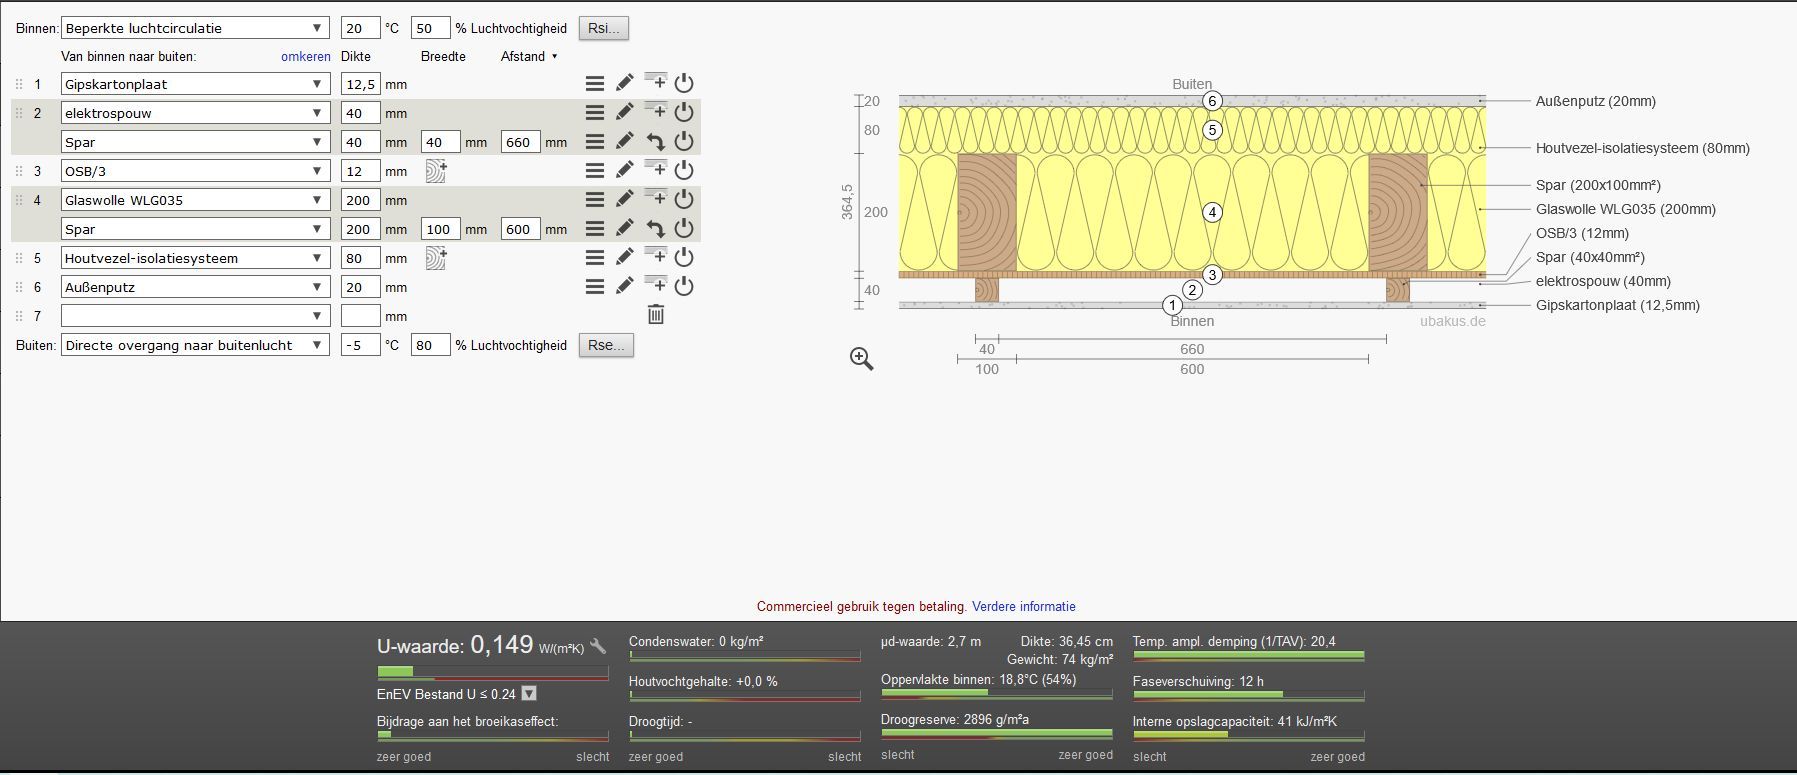Open the Binnen air circulation dropdown

pos(195,28)
